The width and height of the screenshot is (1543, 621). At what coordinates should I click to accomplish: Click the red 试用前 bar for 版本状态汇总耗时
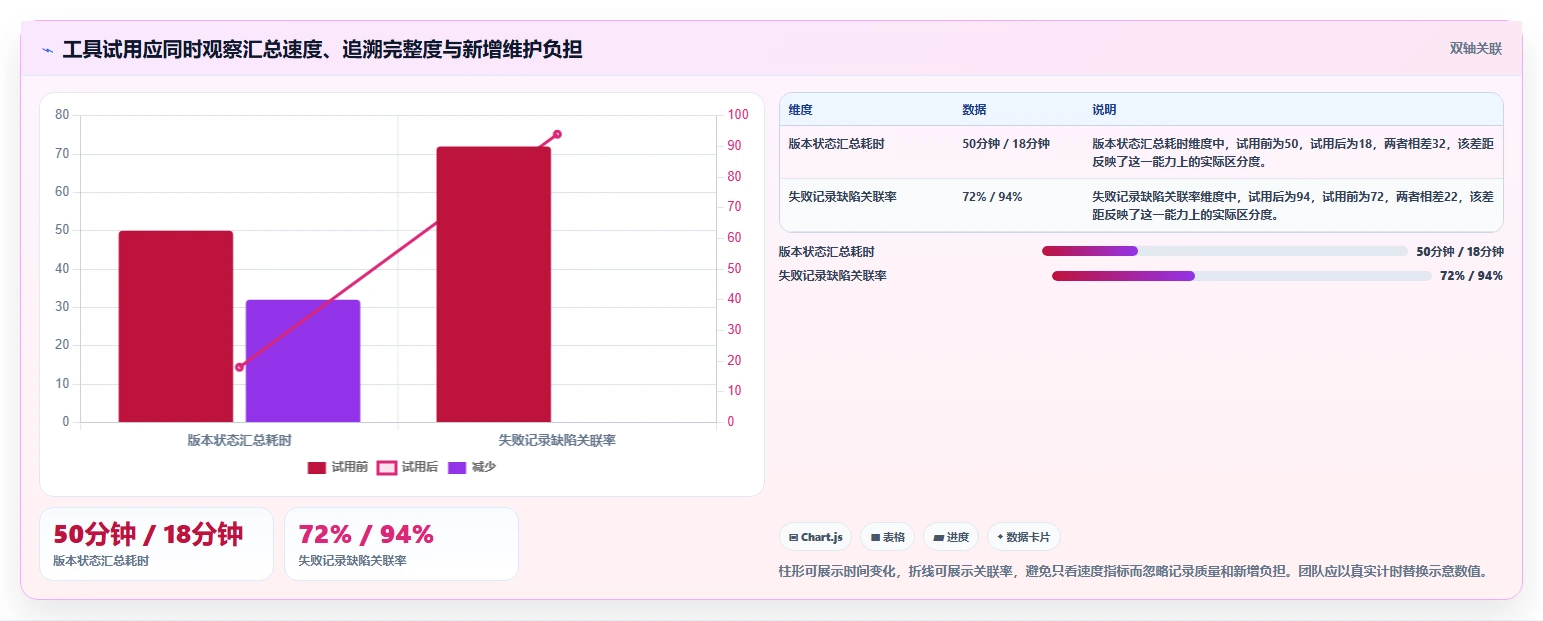176,326
